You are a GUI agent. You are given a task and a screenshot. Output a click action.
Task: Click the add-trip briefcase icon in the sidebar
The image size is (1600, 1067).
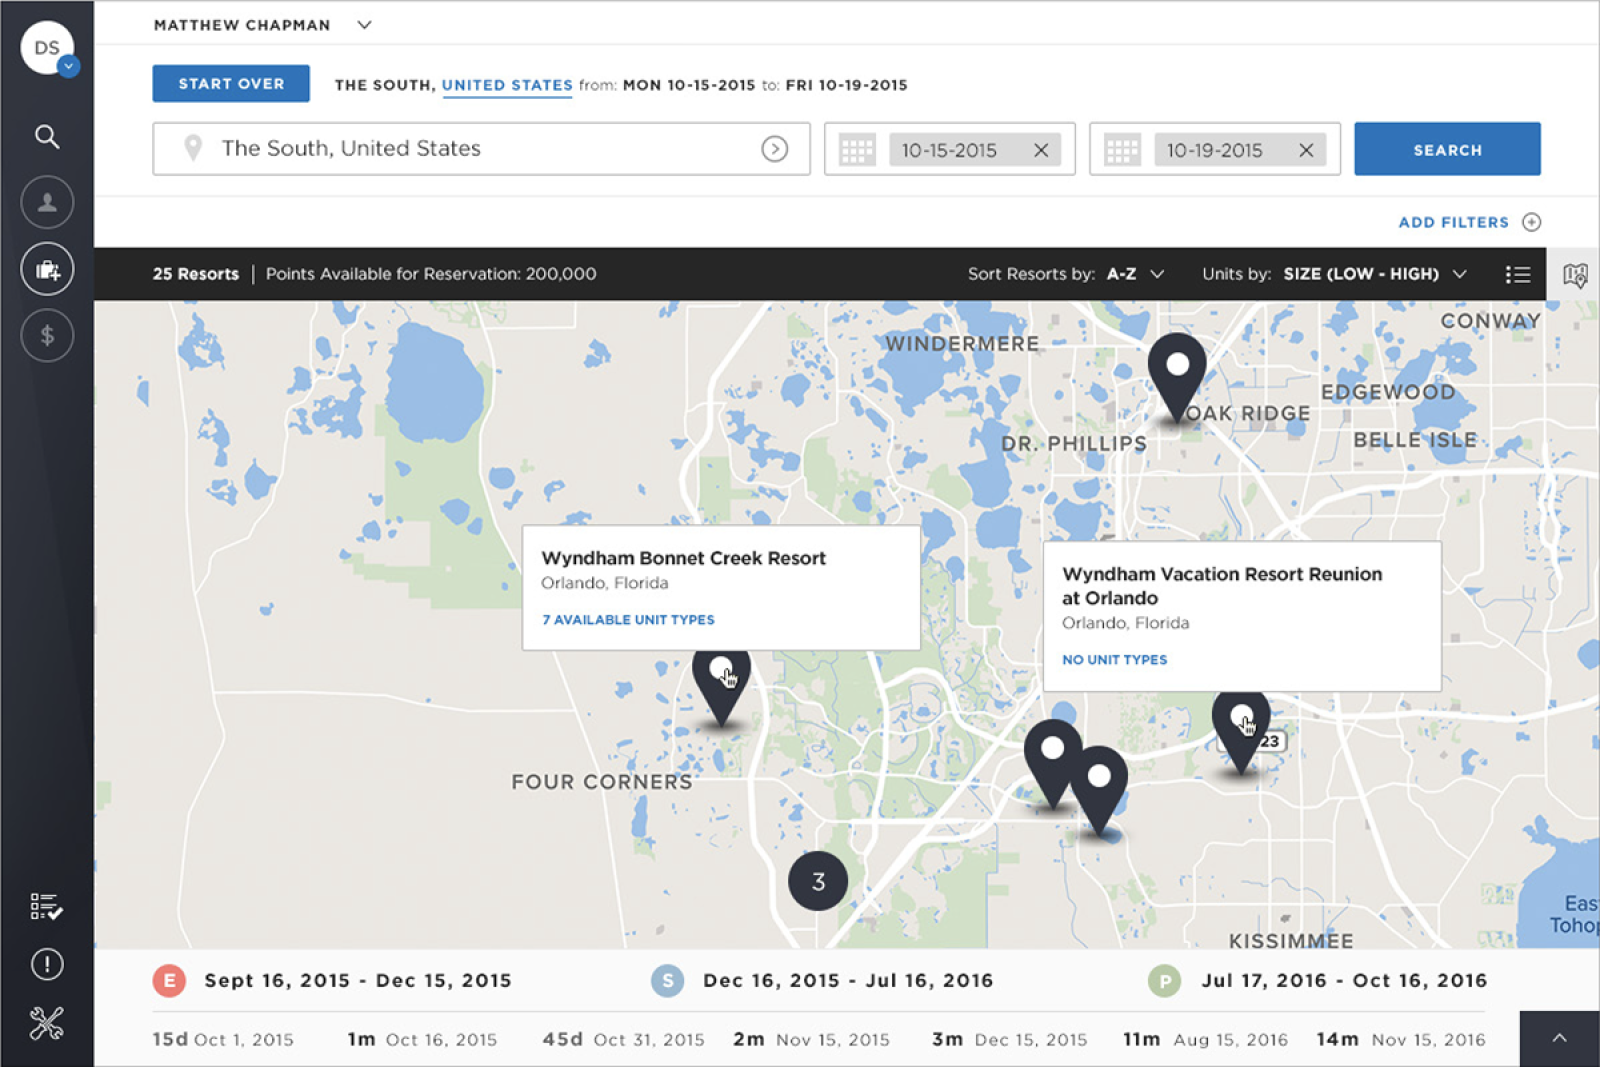coord(46,268)
